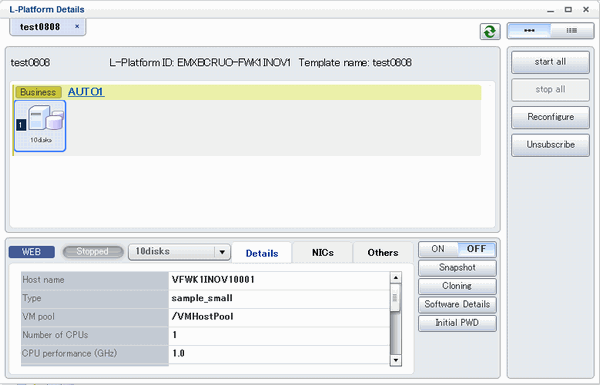Viewport: 600px width, 385px height.
Task: Click the L-Platform ID text
Action: pyautogui.click(x=200, y=62)
